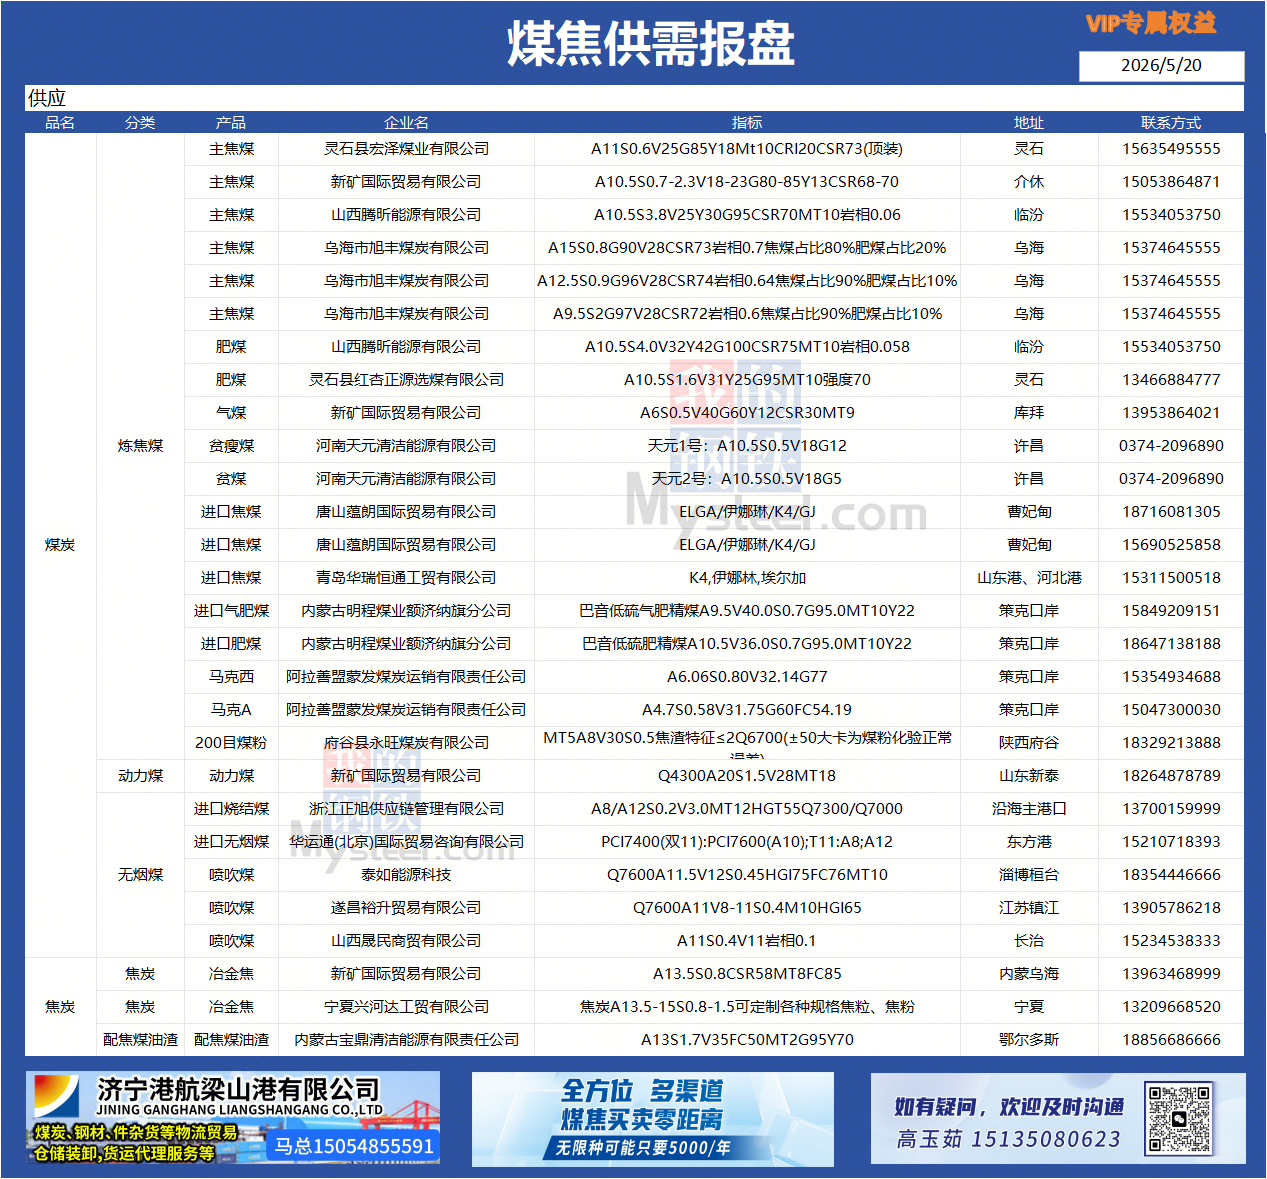Image resolution: width=1267 pixels, height=1179 pixels.
Task: Click the 指标 column header
Action: pos(747,122)
